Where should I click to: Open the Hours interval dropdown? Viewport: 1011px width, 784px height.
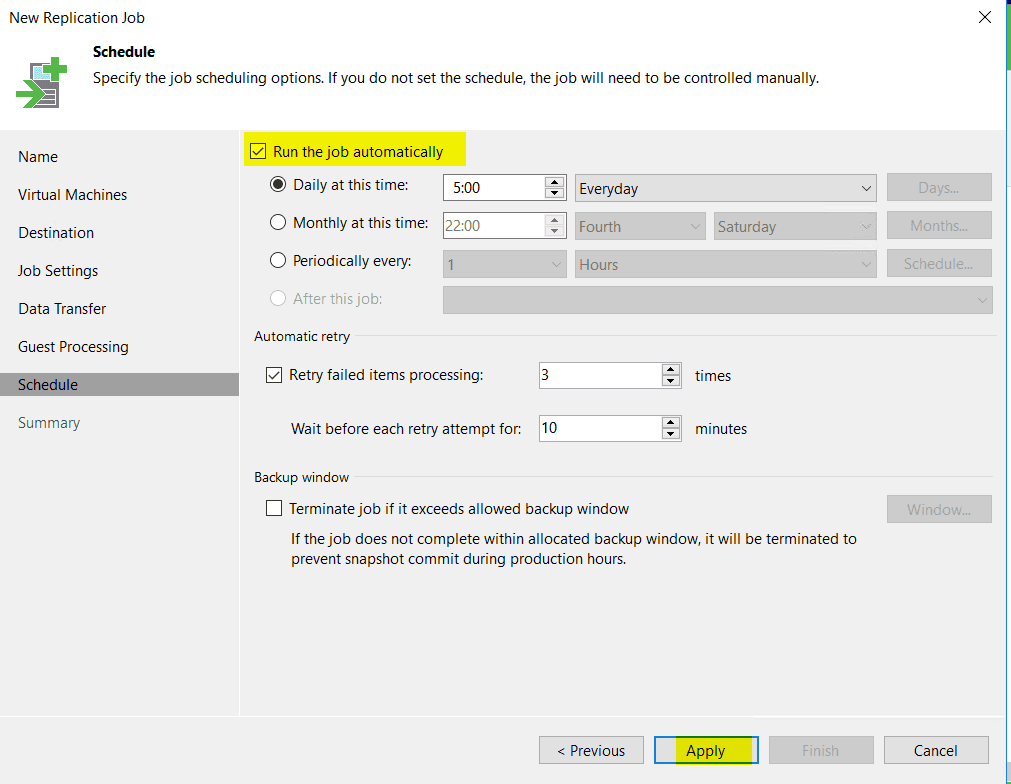[725, 263]
